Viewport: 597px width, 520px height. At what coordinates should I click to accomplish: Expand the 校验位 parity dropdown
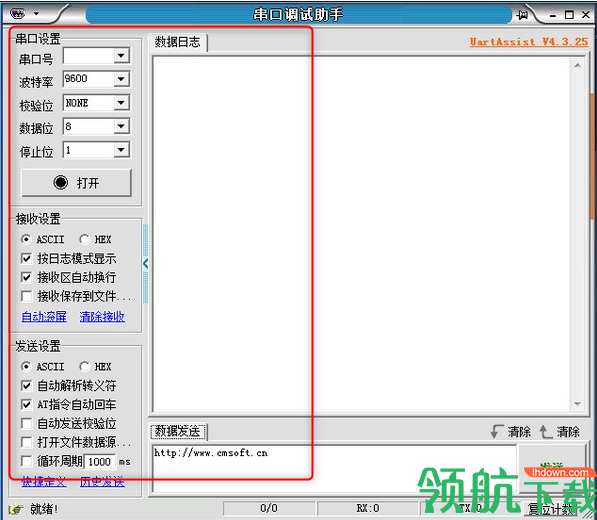121,103
